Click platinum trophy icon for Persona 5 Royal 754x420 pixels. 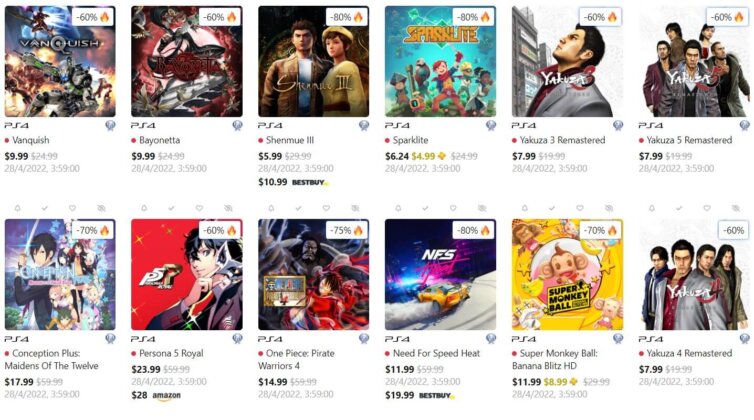pyautogui.click(x=237, y=339)
